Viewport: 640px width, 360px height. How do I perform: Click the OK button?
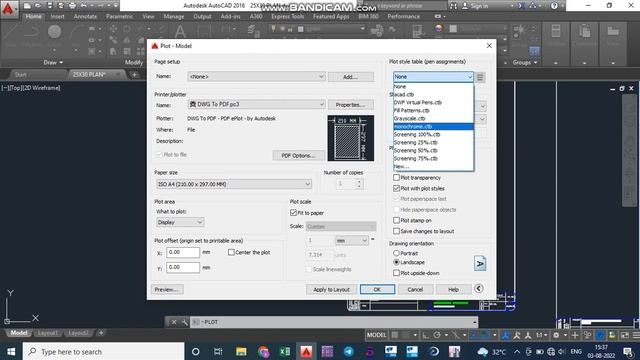tap(377, 289)
